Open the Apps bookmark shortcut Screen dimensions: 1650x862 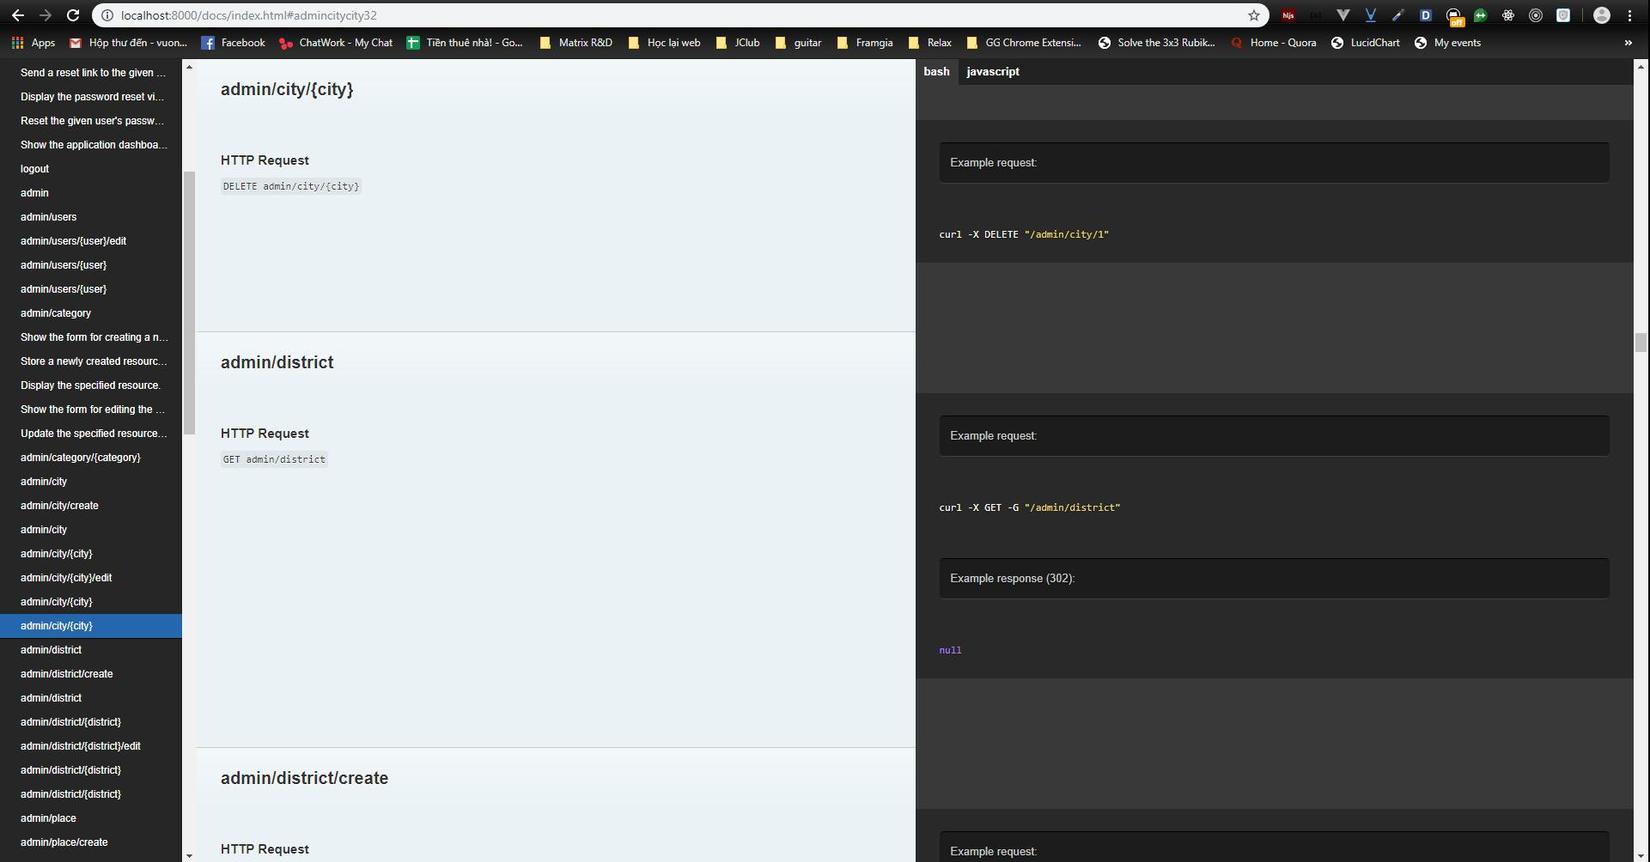tap(33, 43)
